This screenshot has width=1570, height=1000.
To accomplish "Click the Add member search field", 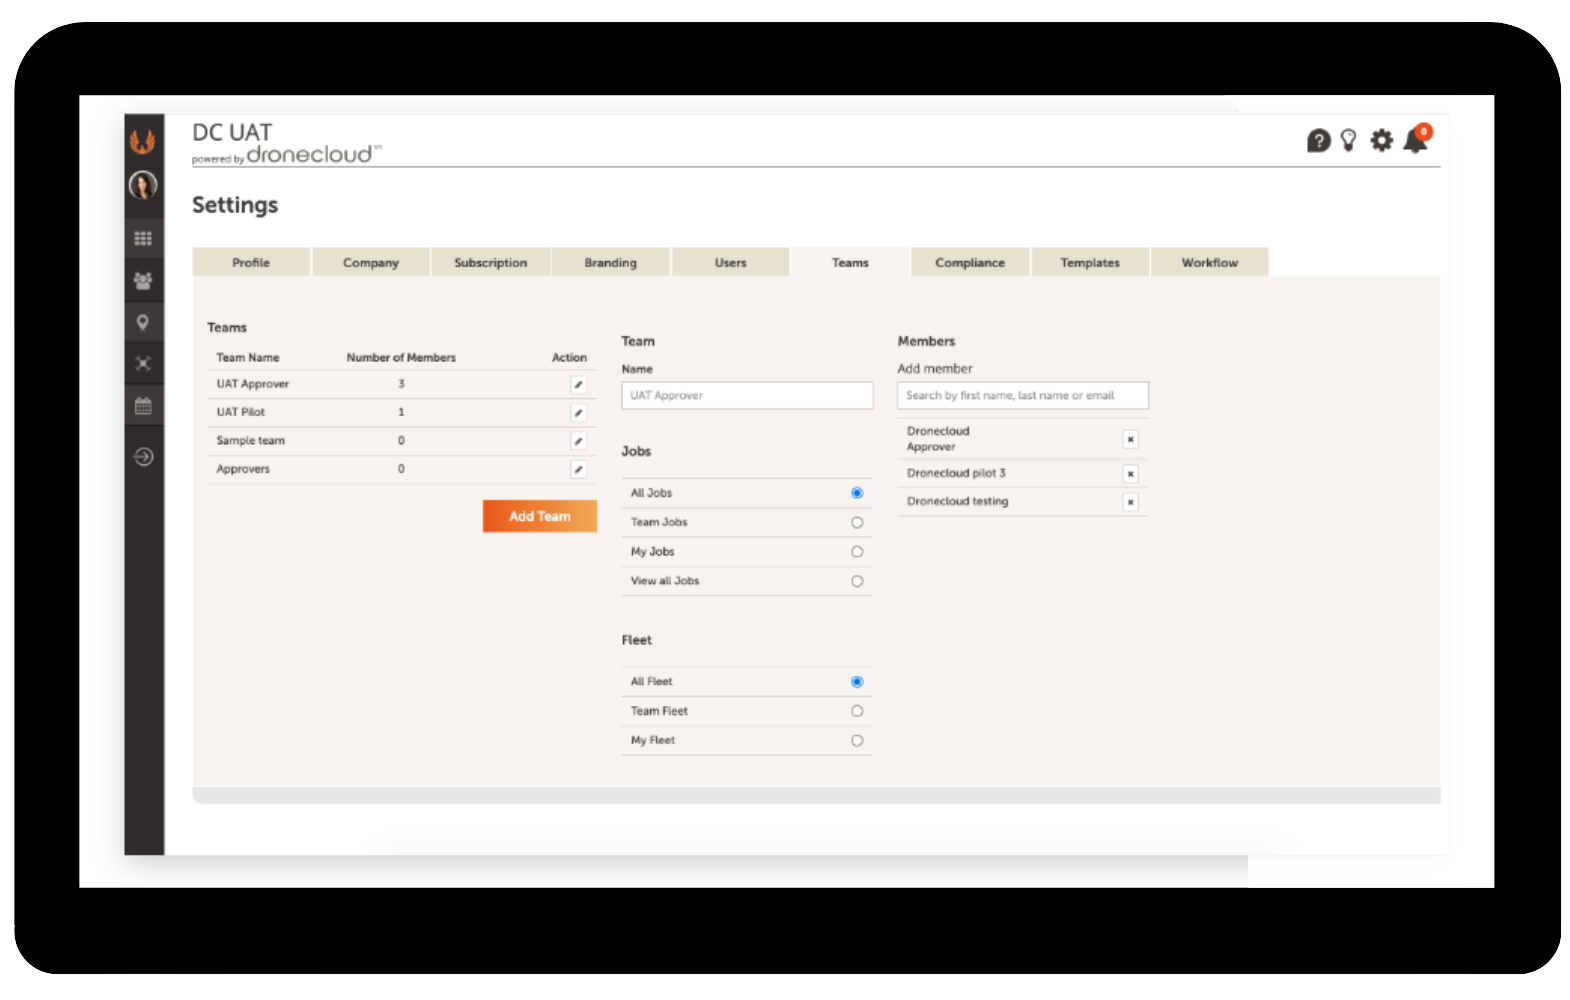I will tap(1022, 396).
